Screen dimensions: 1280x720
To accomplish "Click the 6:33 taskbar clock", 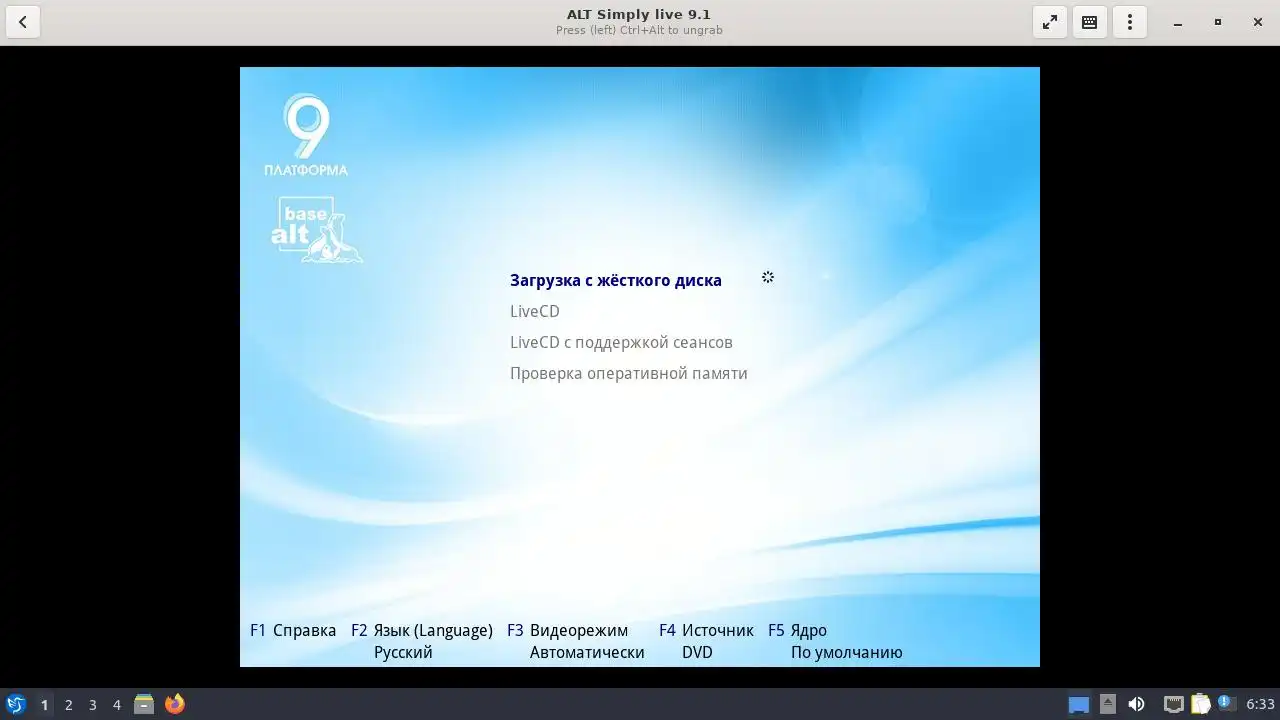I will click(1260, 705).
